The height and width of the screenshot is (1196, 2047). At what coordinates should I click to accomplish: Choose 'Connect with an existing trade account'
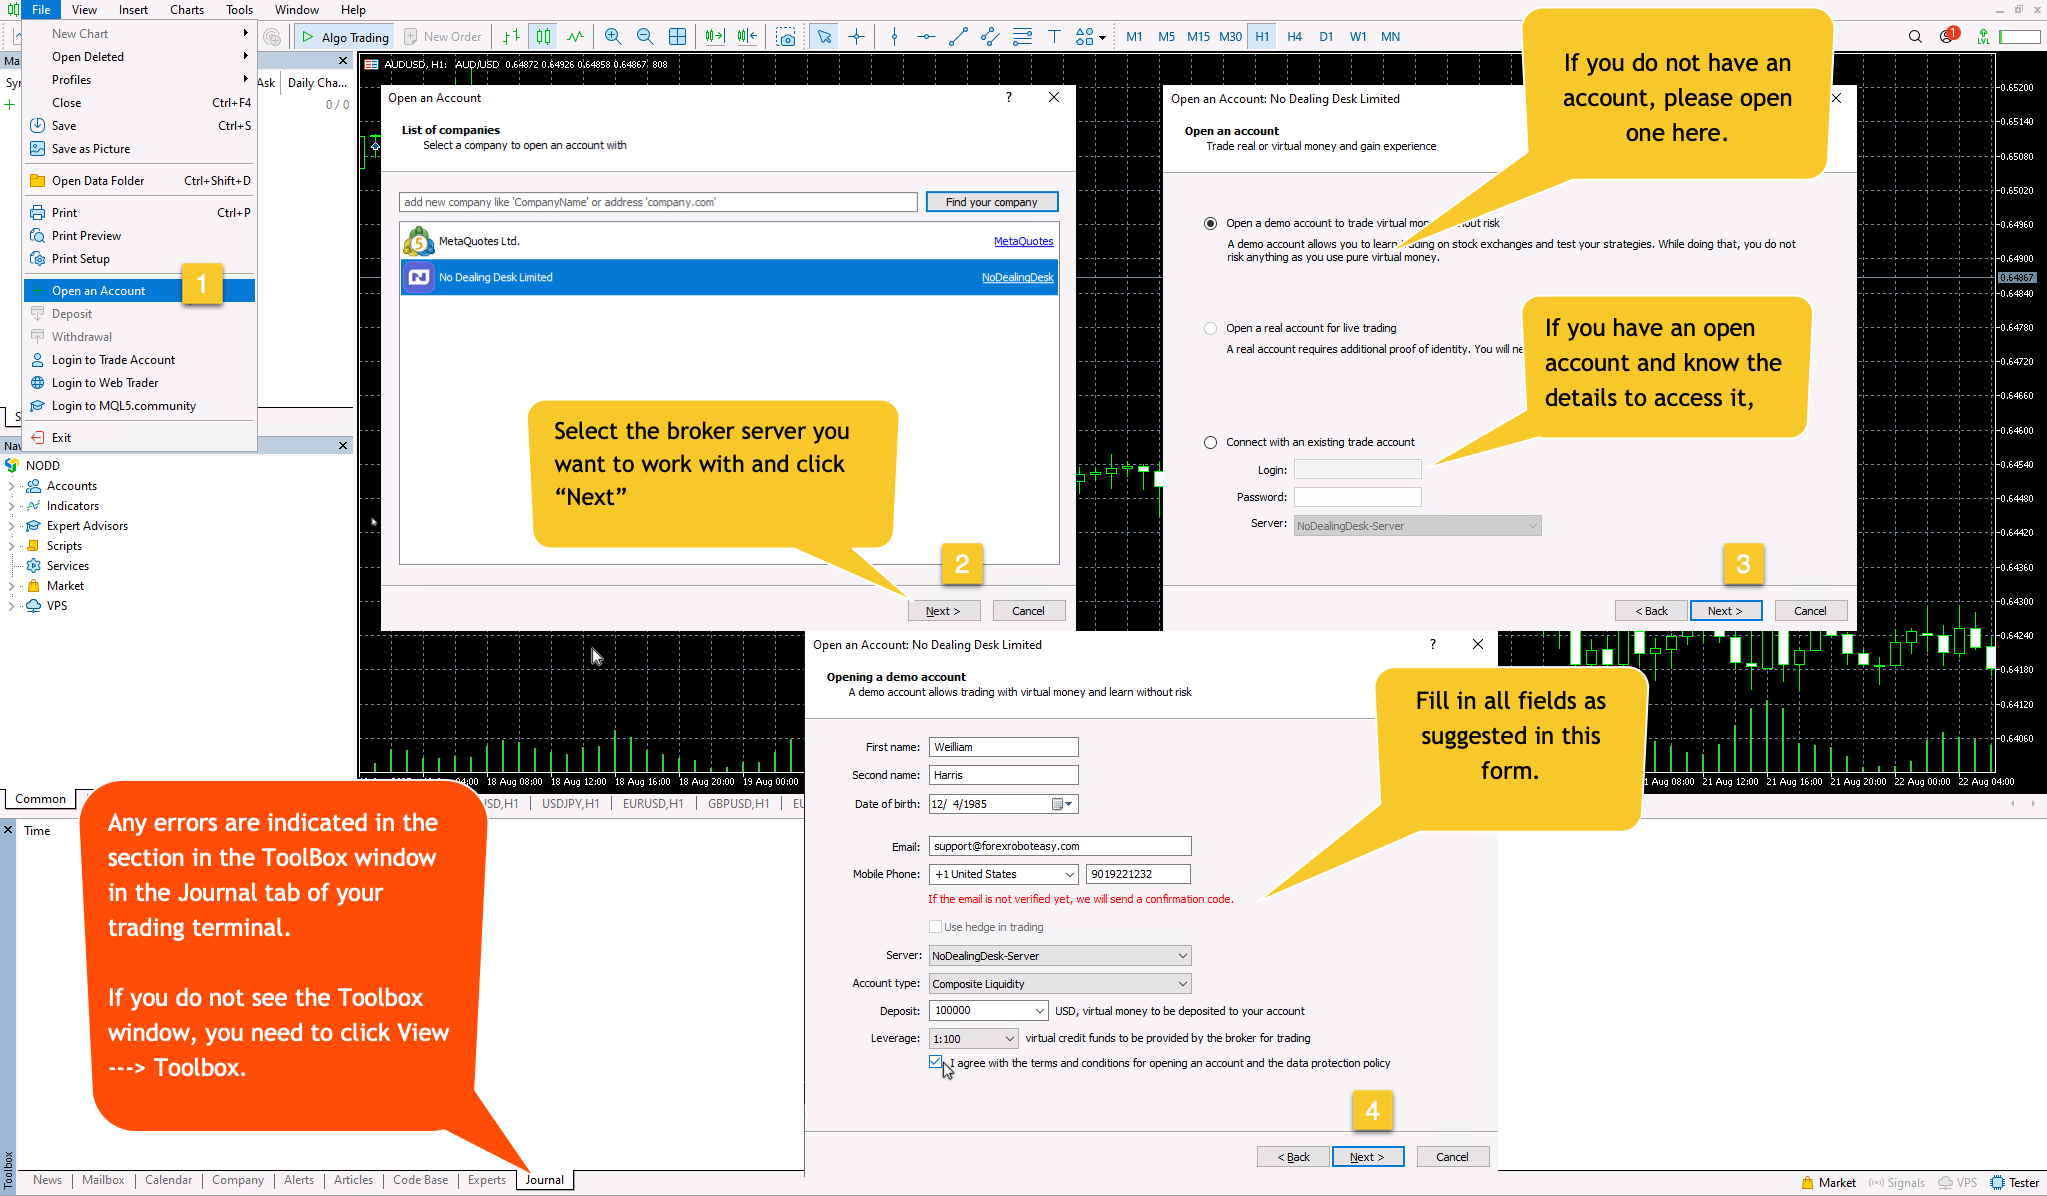(1211, 442)
